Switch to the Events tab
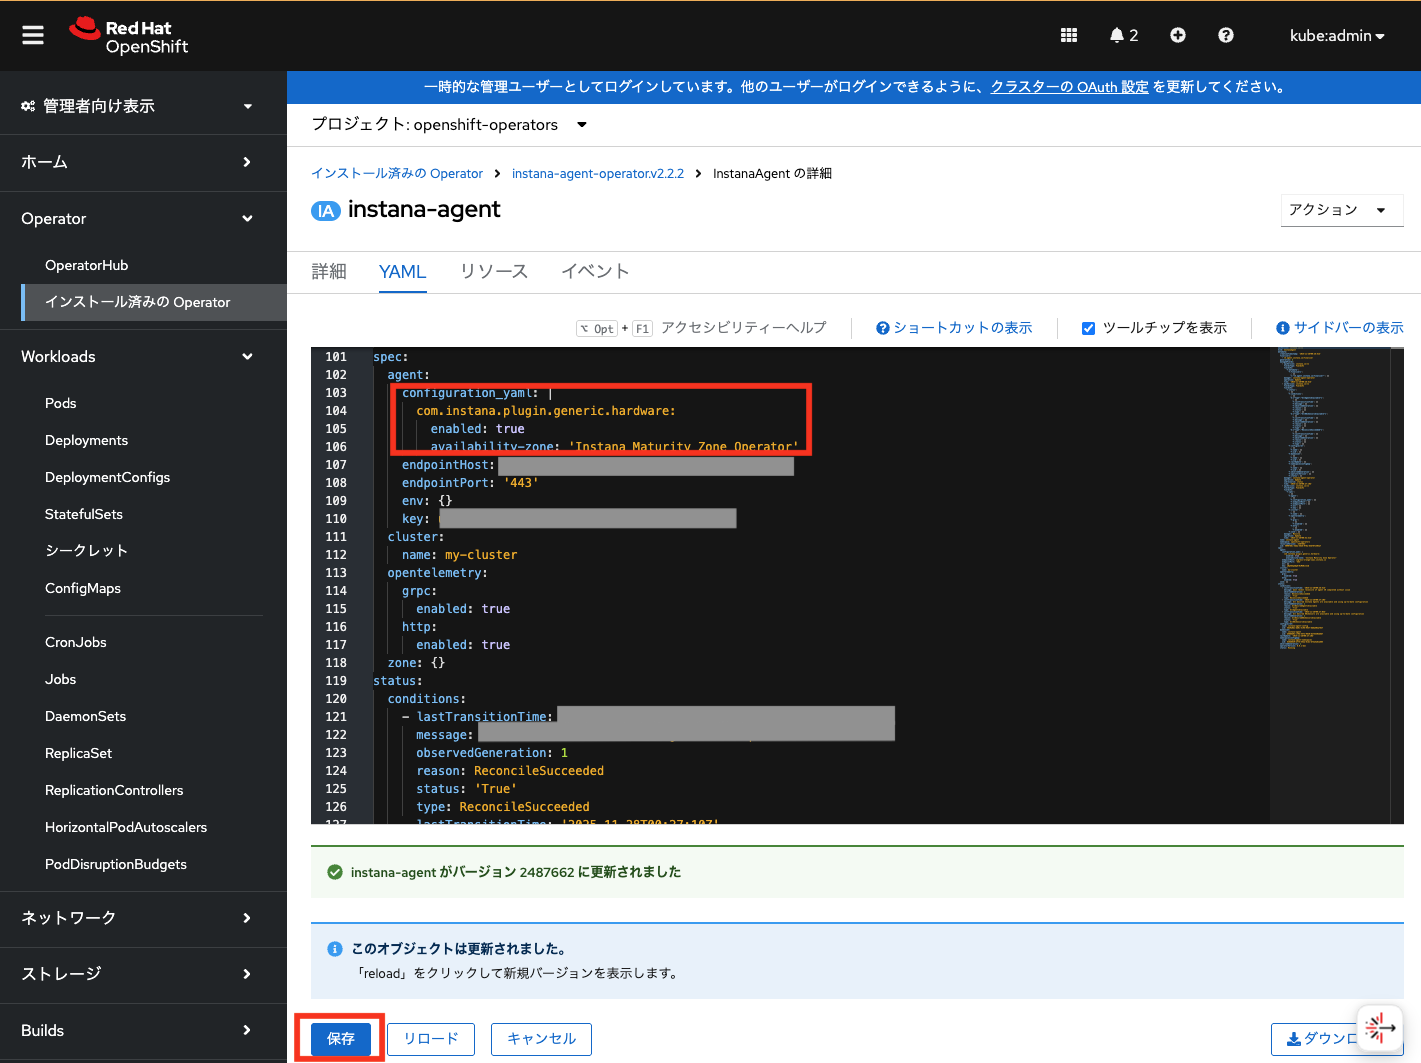Viewport: 1421px width, 1063px height. [x=595, y=272]
